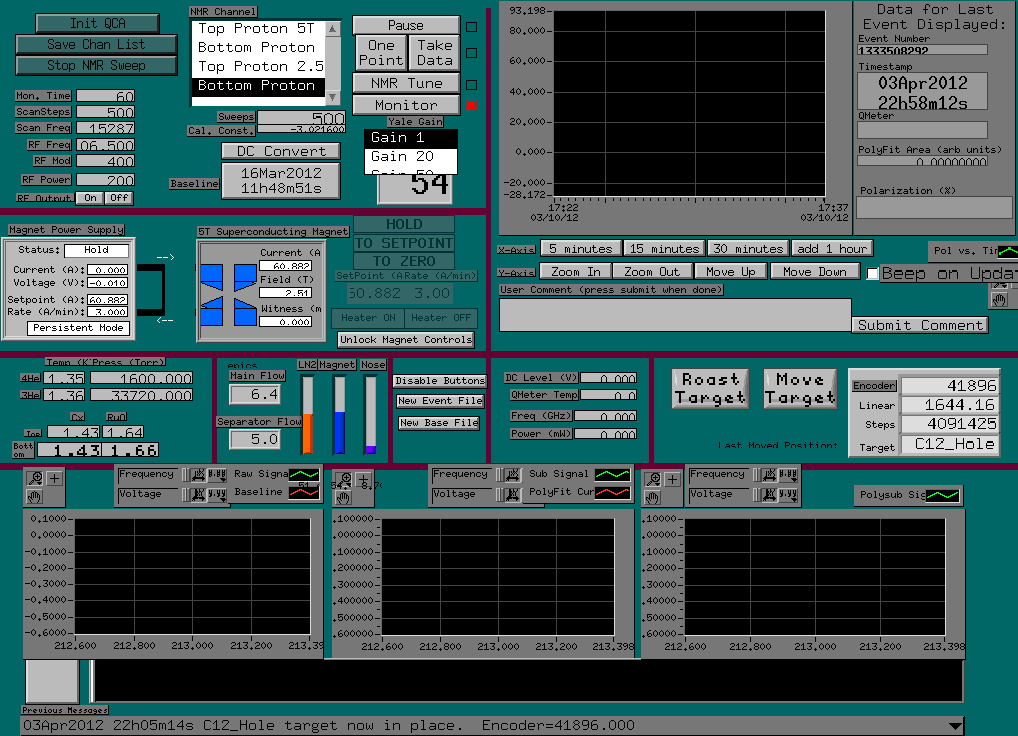Image resolution: width=1018 pixels, height=736 pixels.
Task: Enable the Beep on Update checkbox
Action: [x=873, y=274]
